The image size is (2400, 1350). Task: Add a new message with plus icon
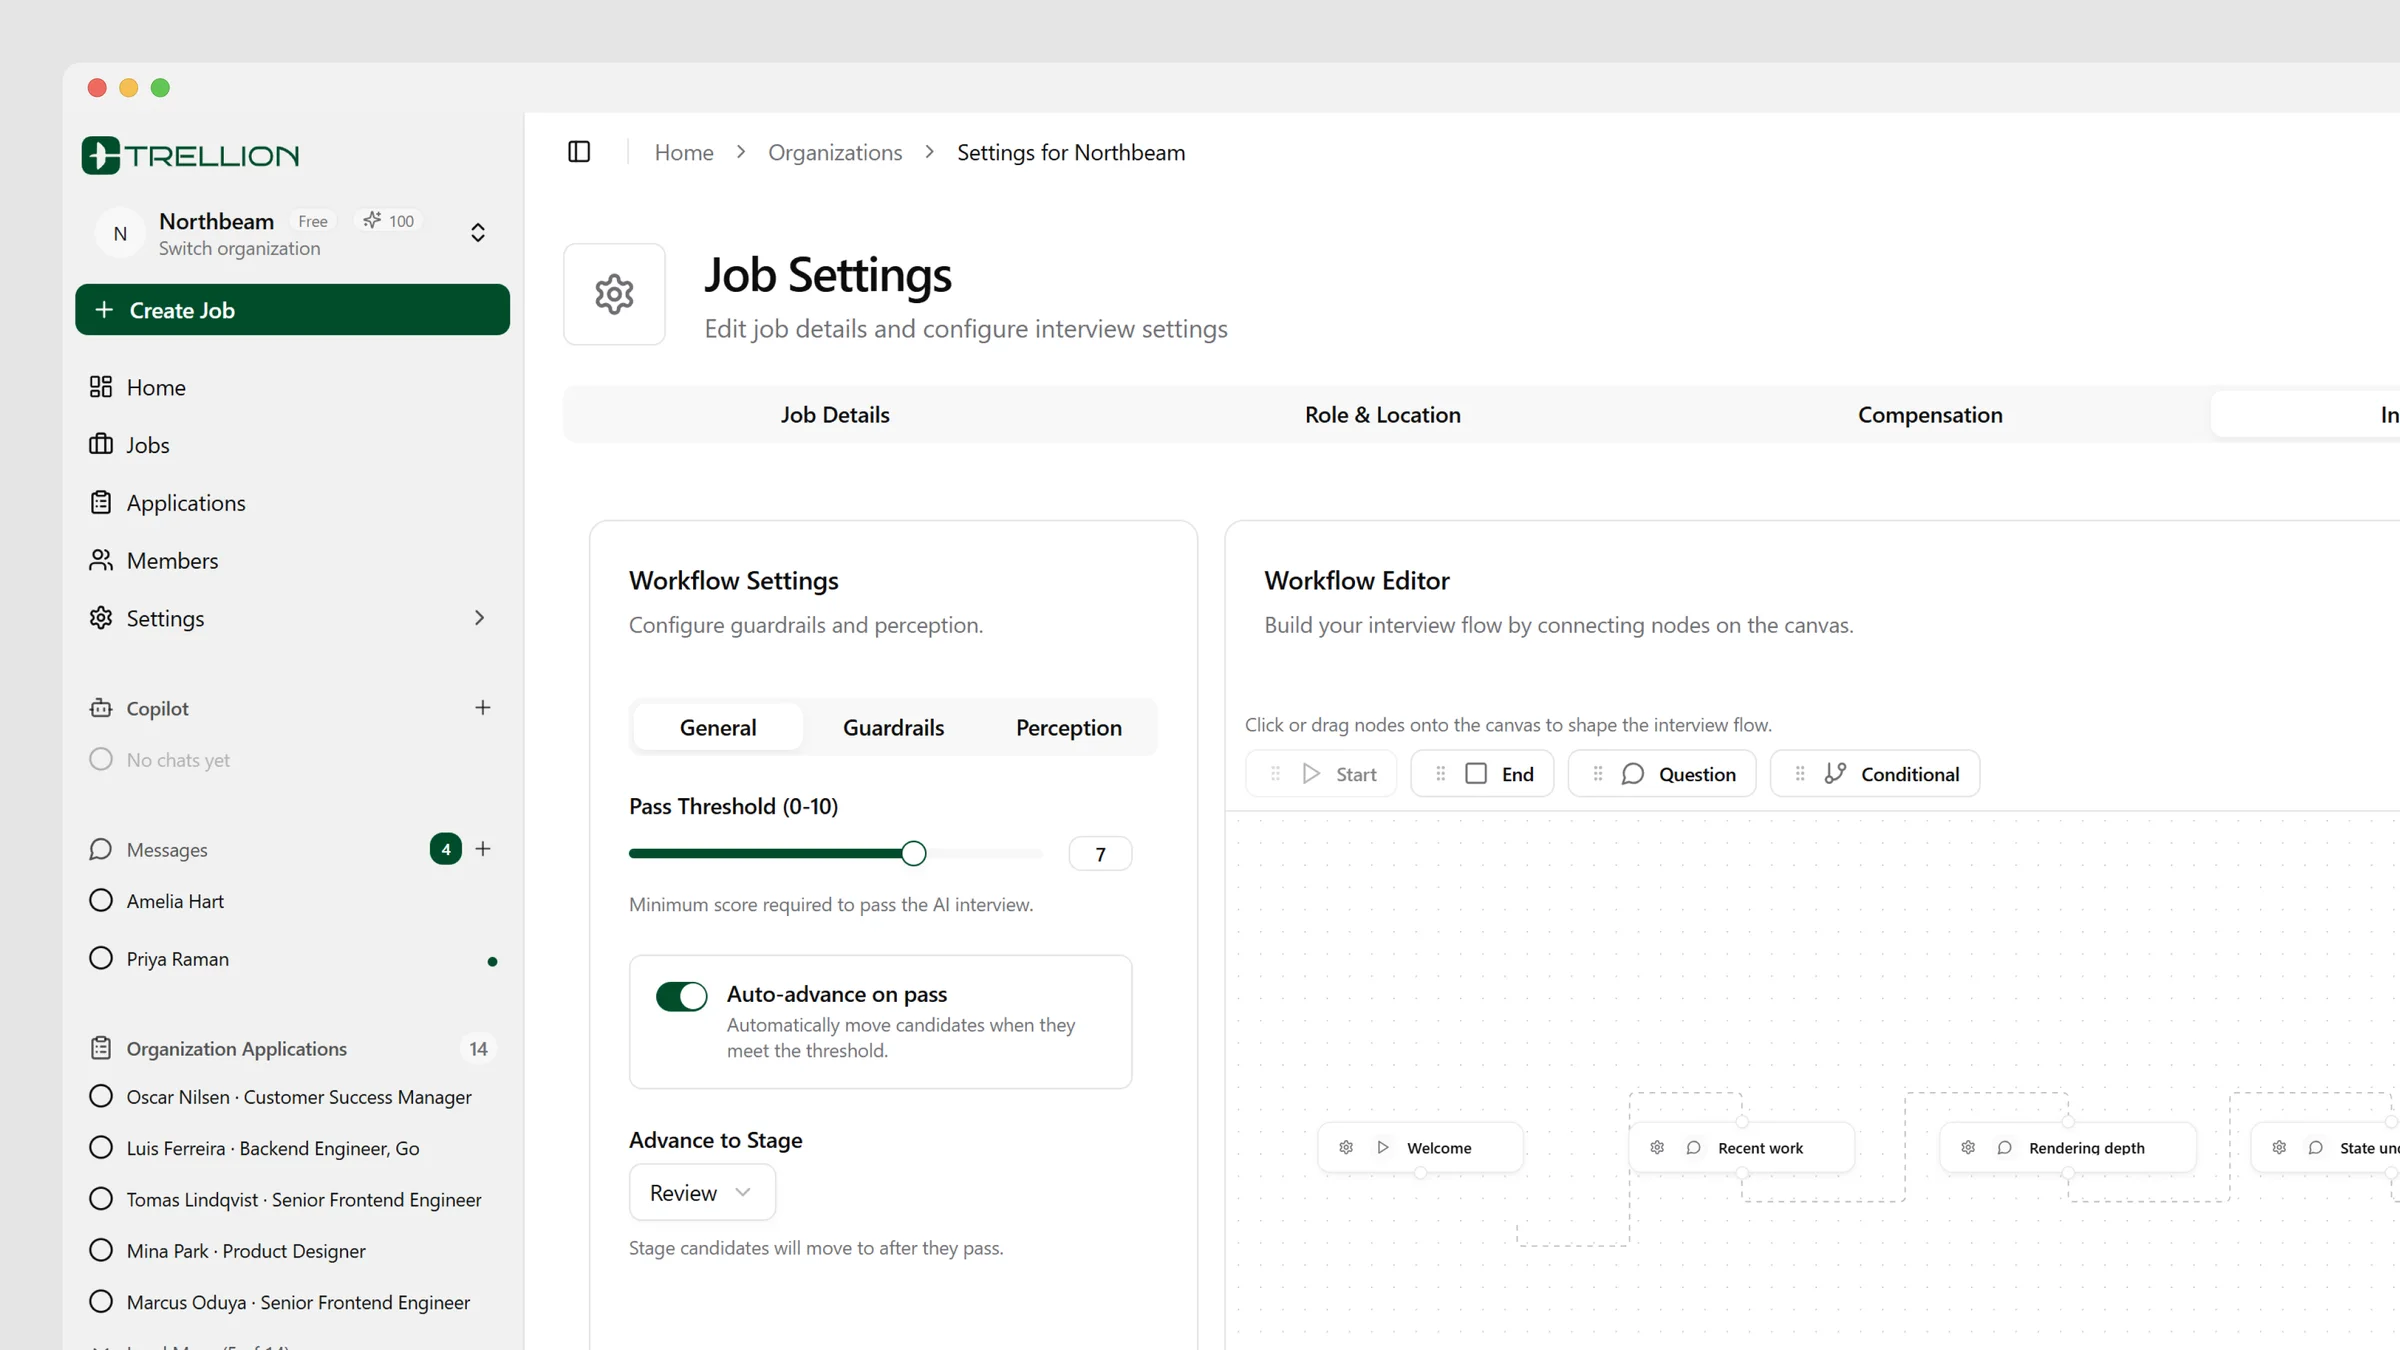(483, 849)
